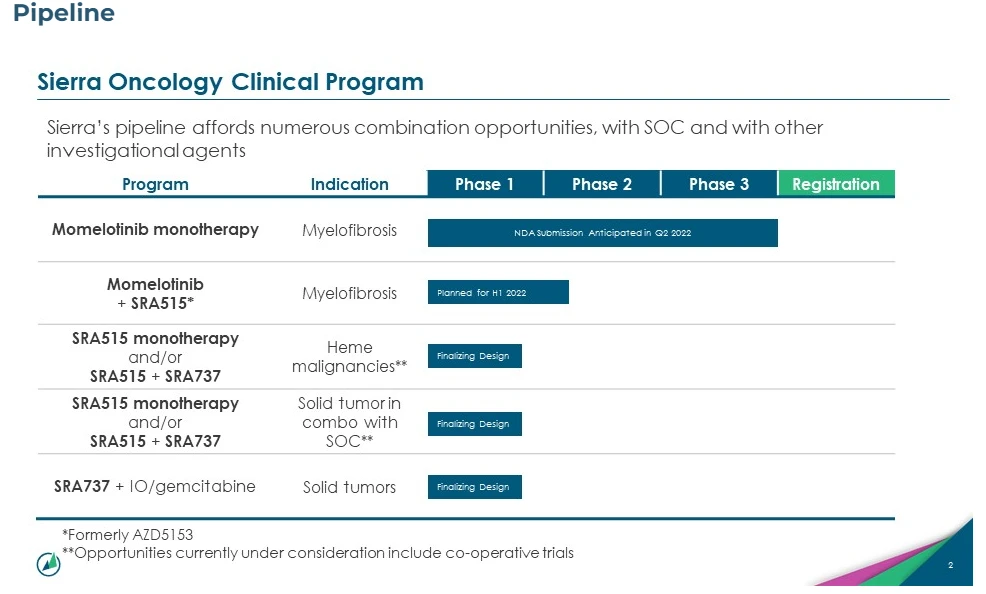
Task: Select Momelotinib monotherapy program name
Action: [155, 230]
